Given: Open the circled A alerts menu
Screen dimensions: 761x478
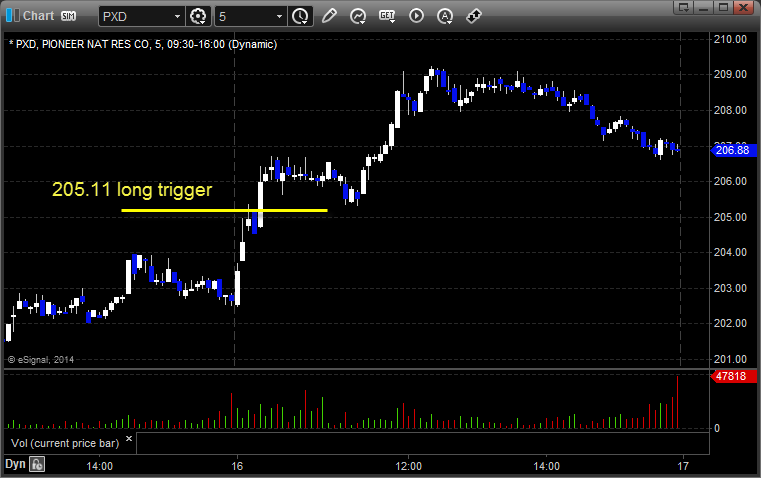Looking at the screenshot, I should tap(445, 16).
